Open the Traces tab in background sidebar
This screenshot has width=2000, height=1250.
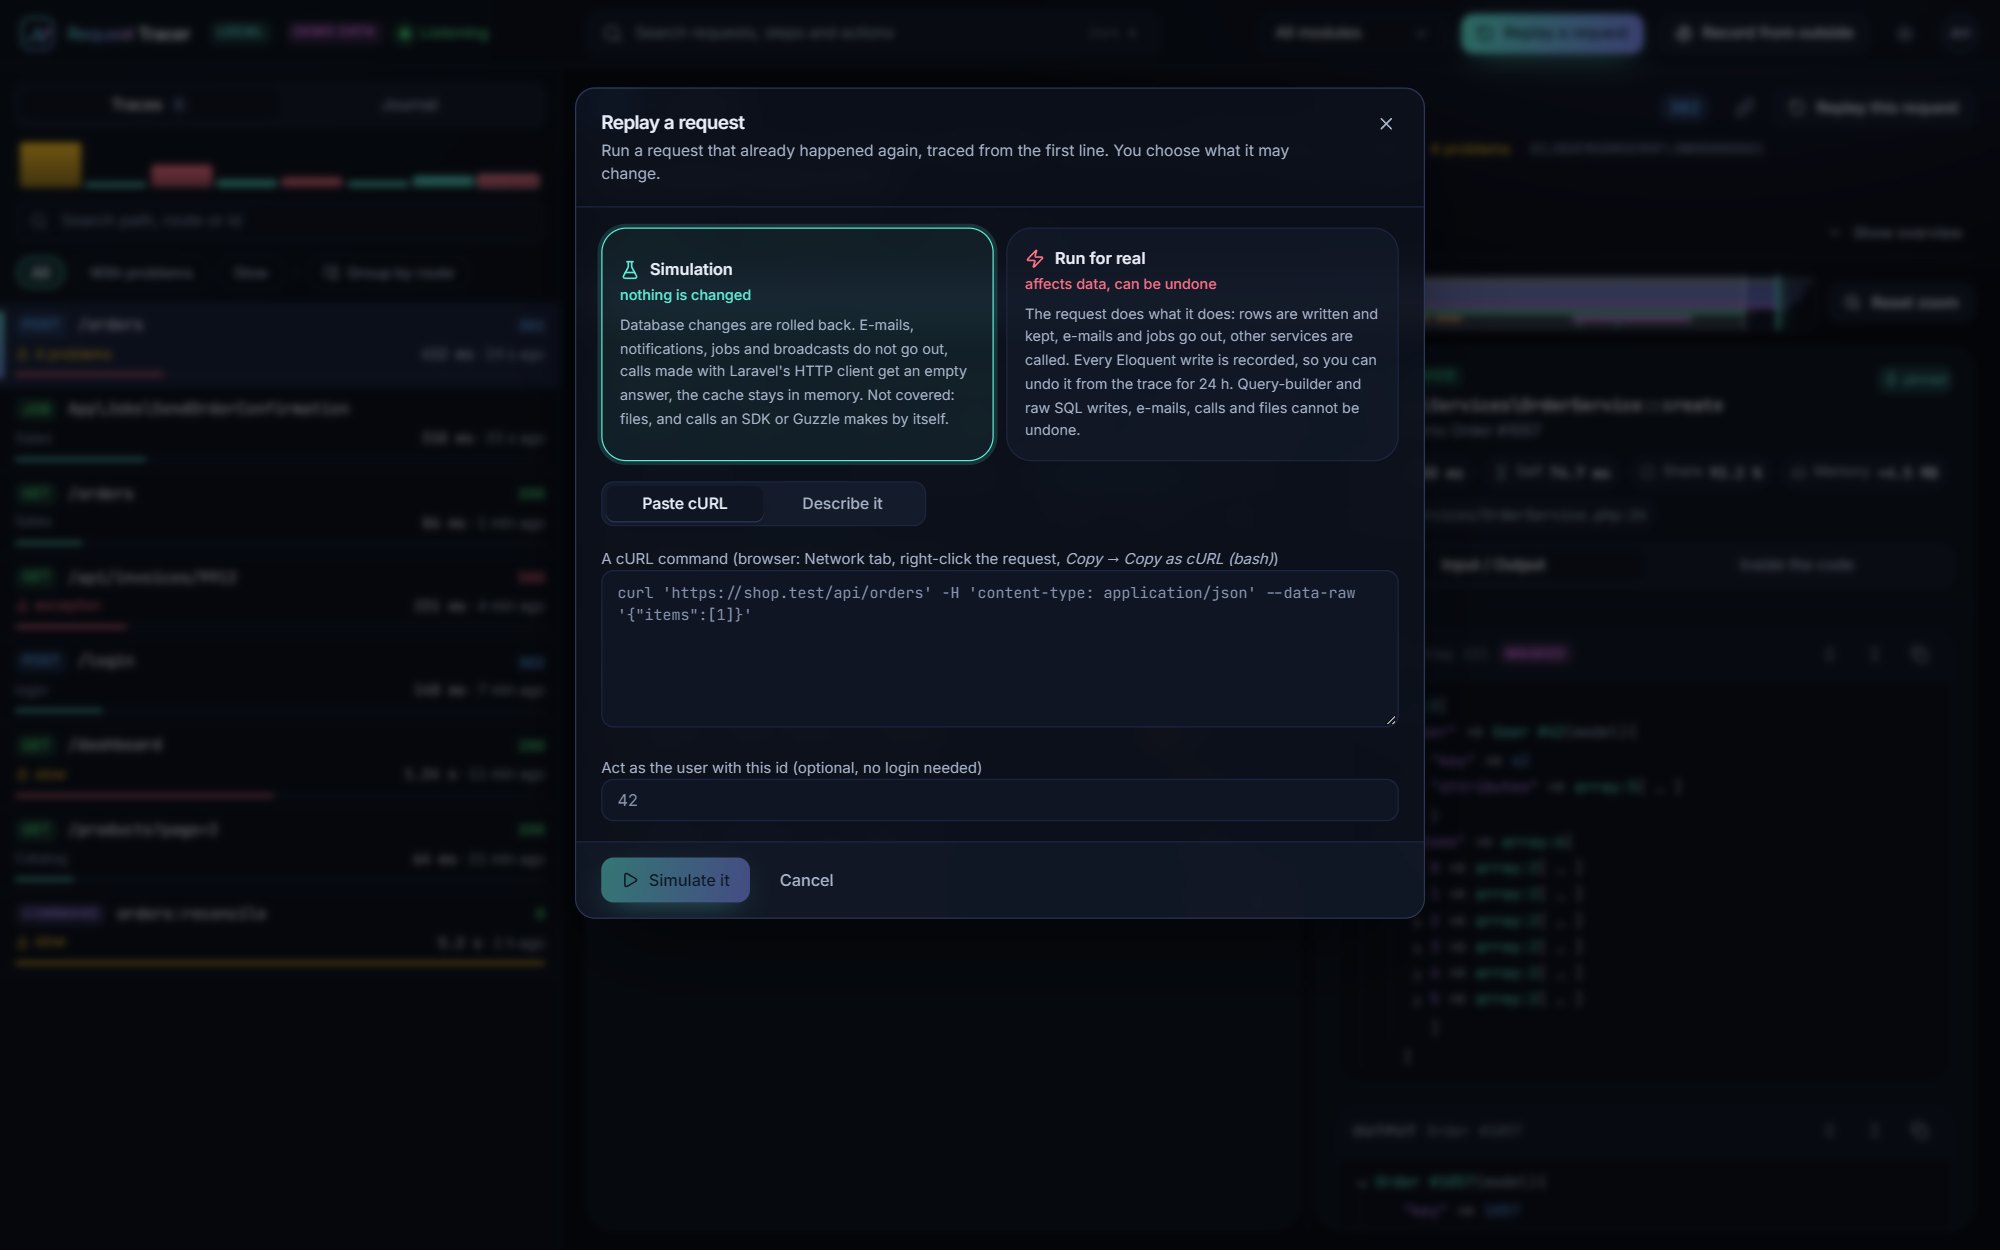[x=147, y=105]
